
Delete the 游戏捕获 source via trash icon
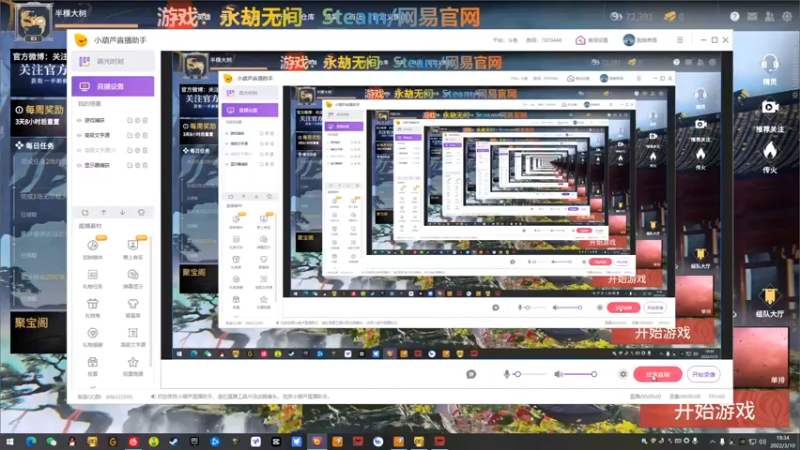coord(145,120)
